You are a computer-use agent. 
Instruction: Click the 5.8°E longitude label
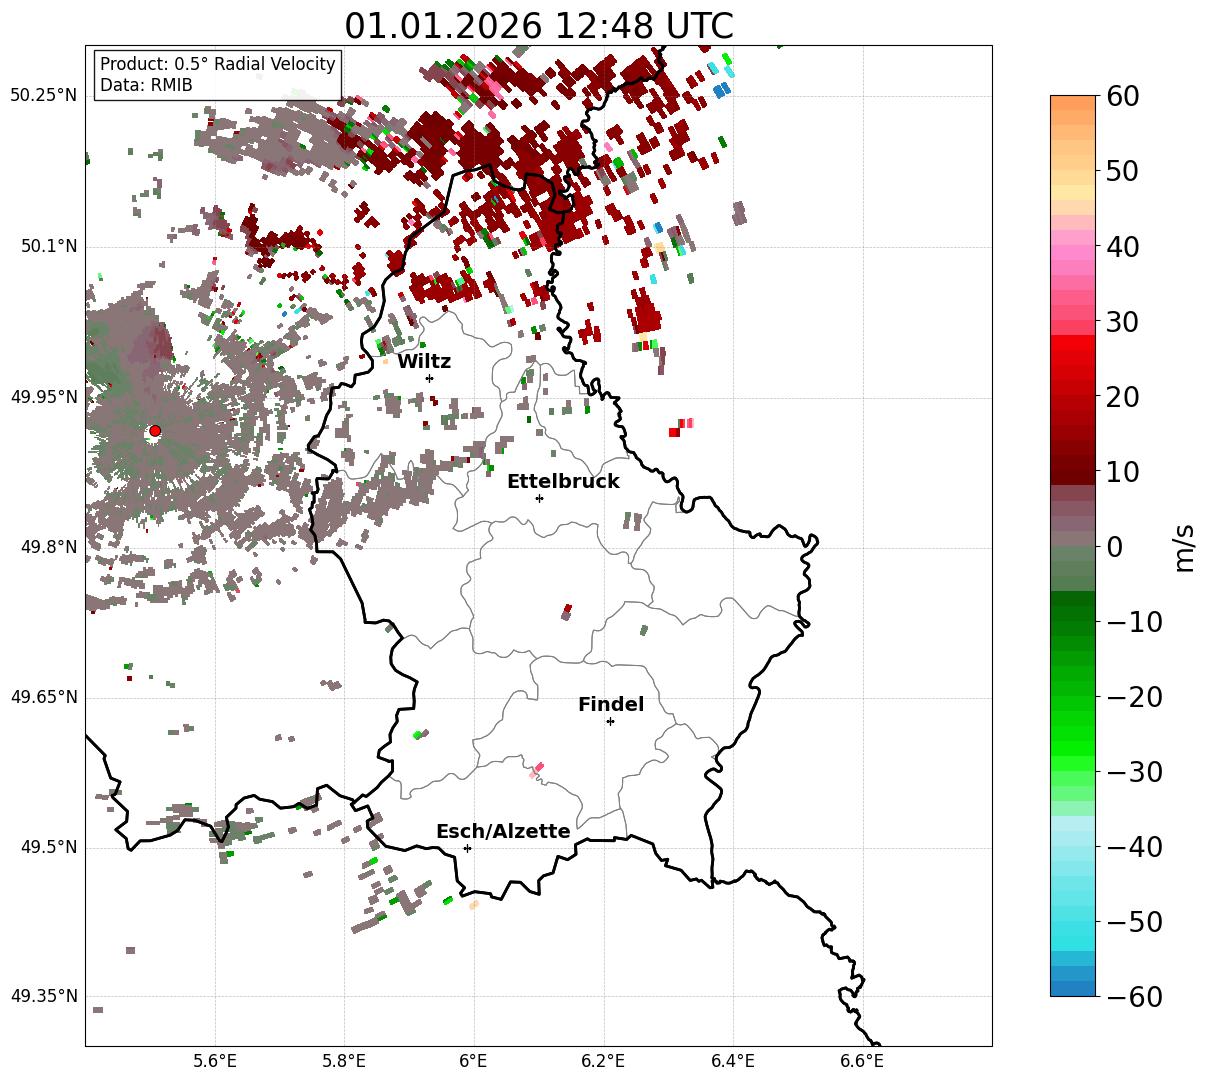click(x=344, y=1061)
